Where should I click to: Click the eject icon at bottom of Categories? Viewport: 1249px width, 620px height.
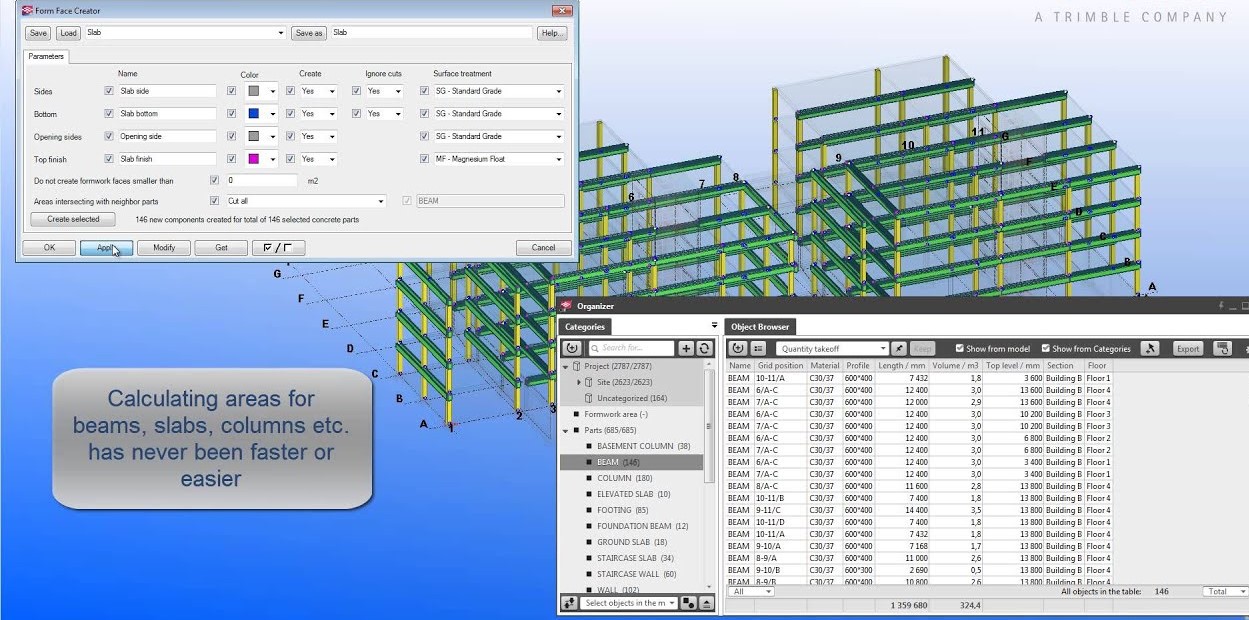pos(706,603)
